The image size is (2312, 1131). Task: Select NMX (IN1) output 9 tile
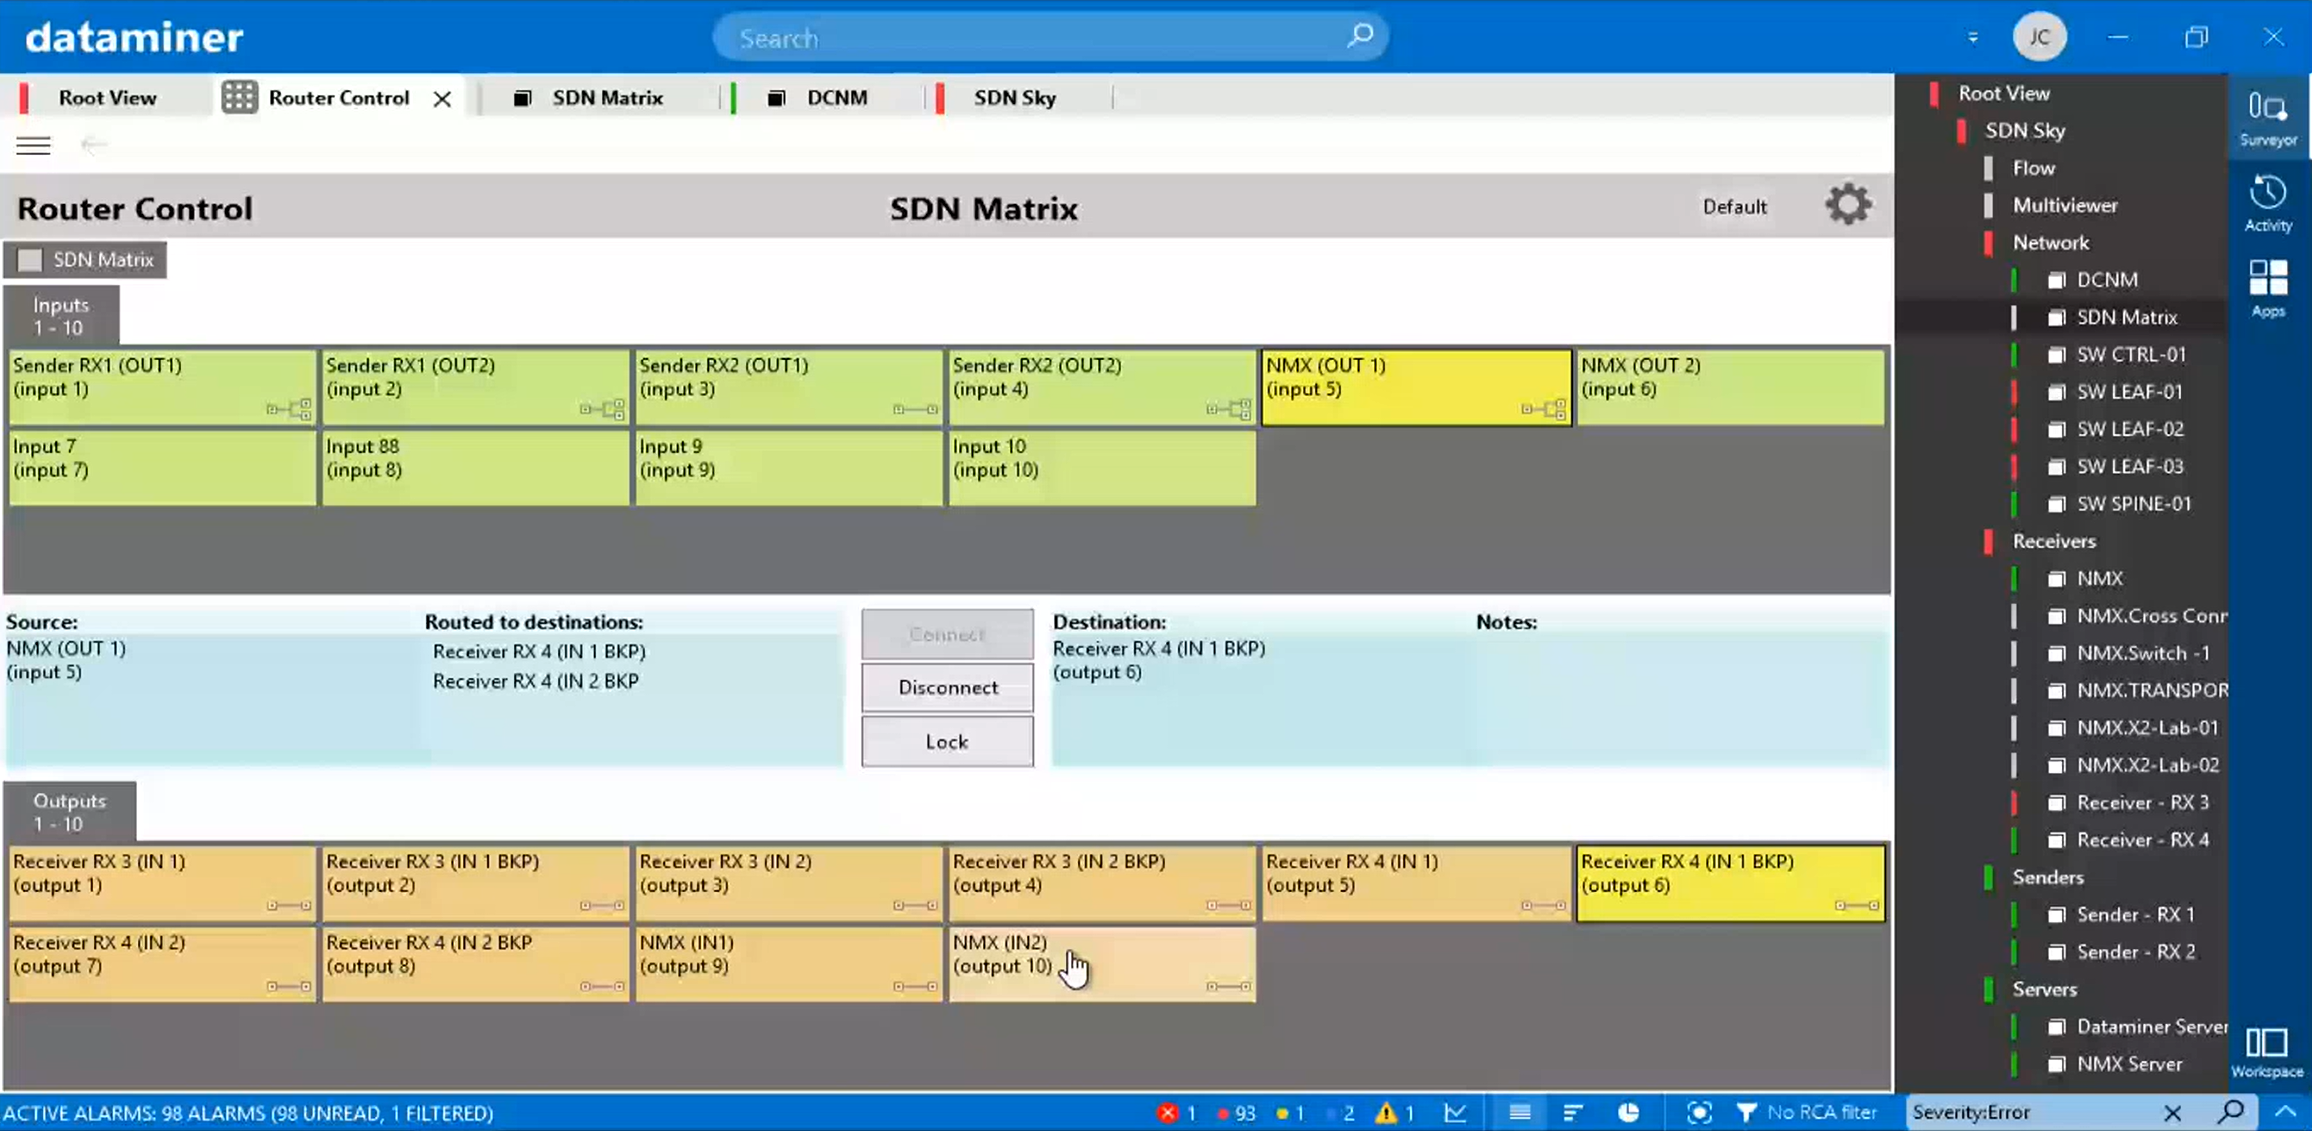click(789, 964)
